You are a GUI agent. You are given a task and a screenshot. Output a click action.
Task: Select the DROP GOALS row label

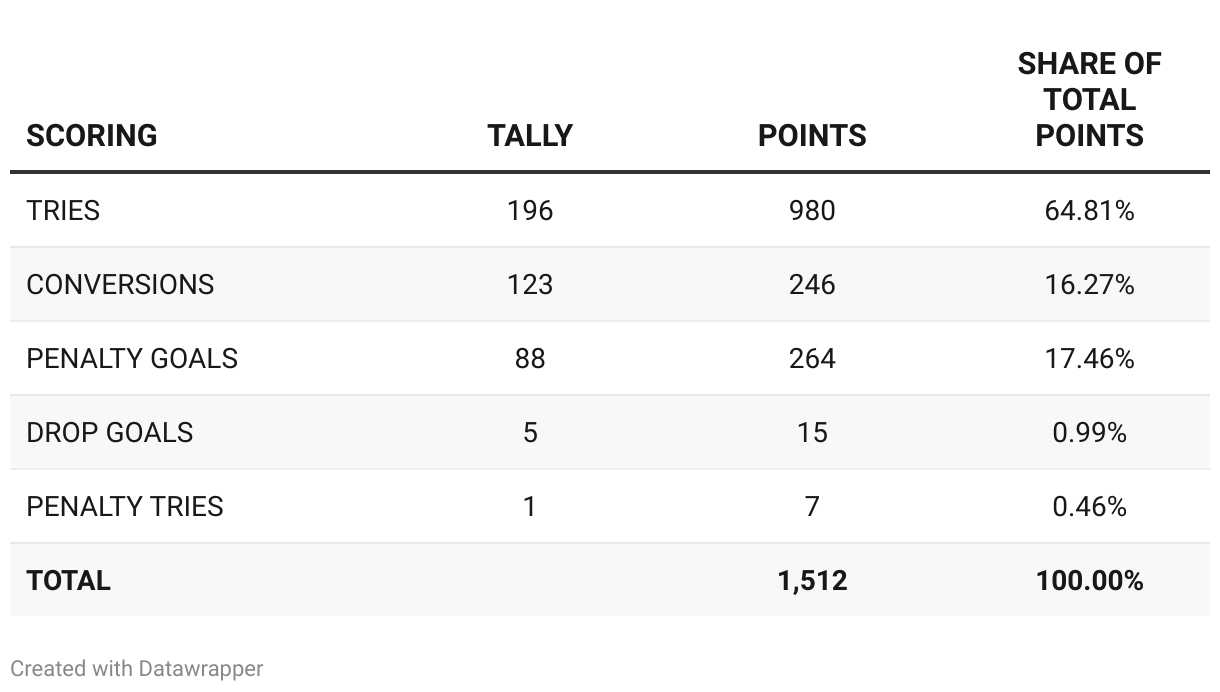tap(109, 433)
